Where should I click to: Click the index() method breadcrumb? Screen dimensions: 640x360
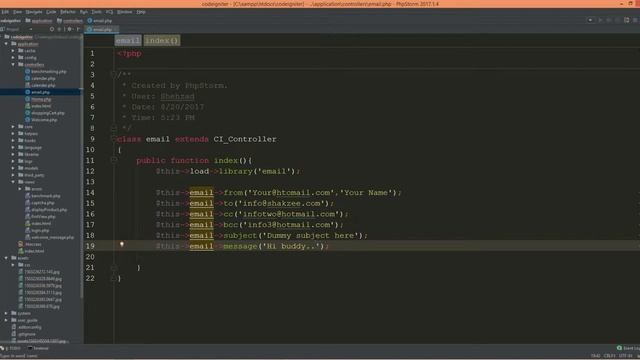(162, 40)
